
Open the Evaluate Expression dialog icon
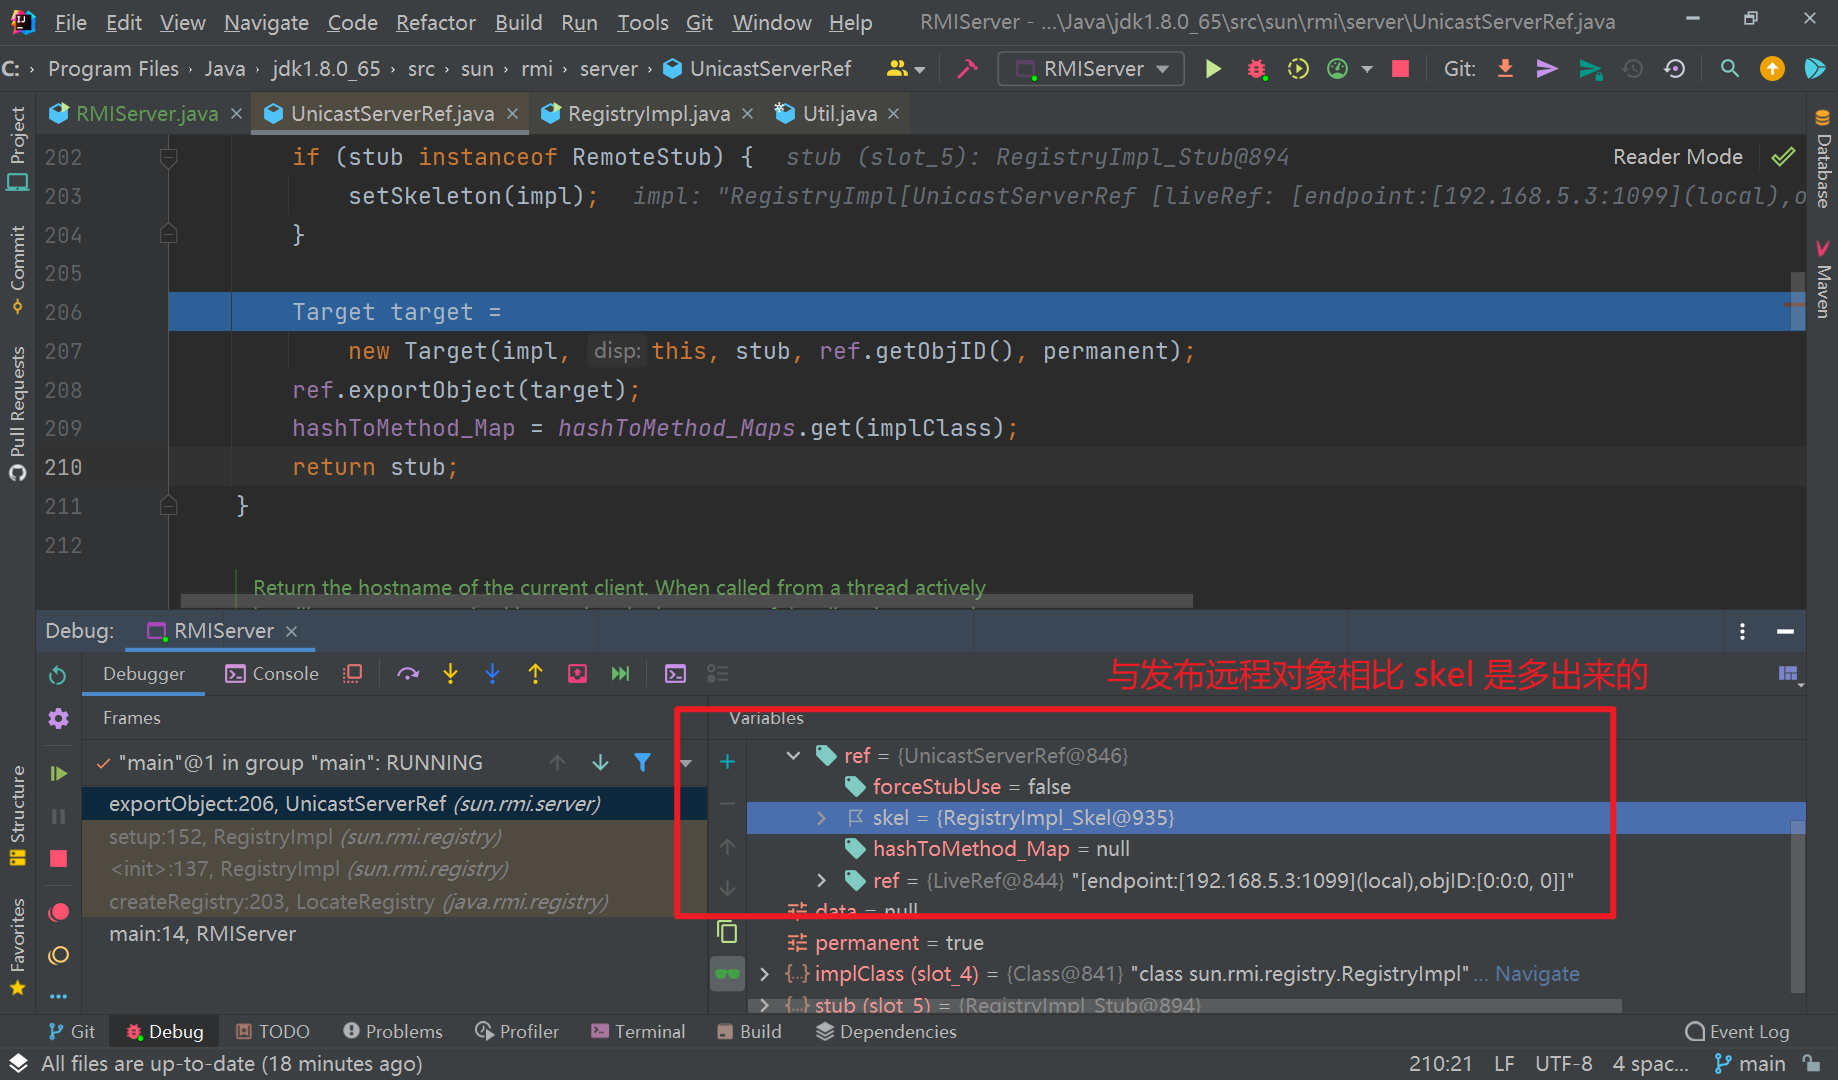point(675,673)
